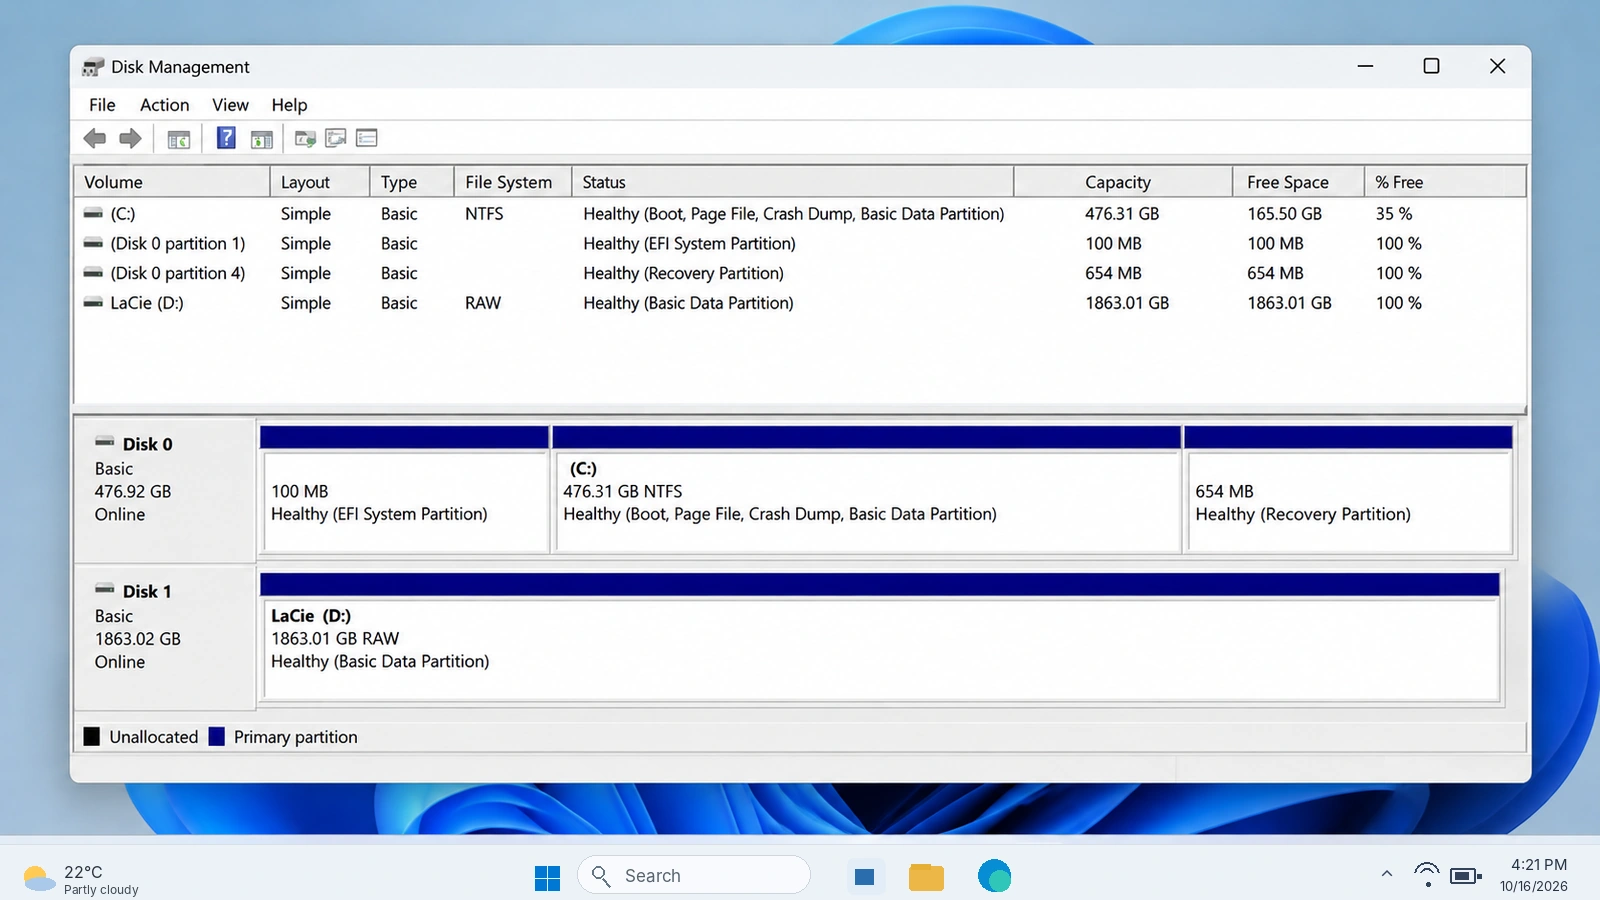Image resolution: width=1600 pixels, height=900 pixels.
Task: Click the blue square taskbar app icon
Action: [x=865, y=877]
